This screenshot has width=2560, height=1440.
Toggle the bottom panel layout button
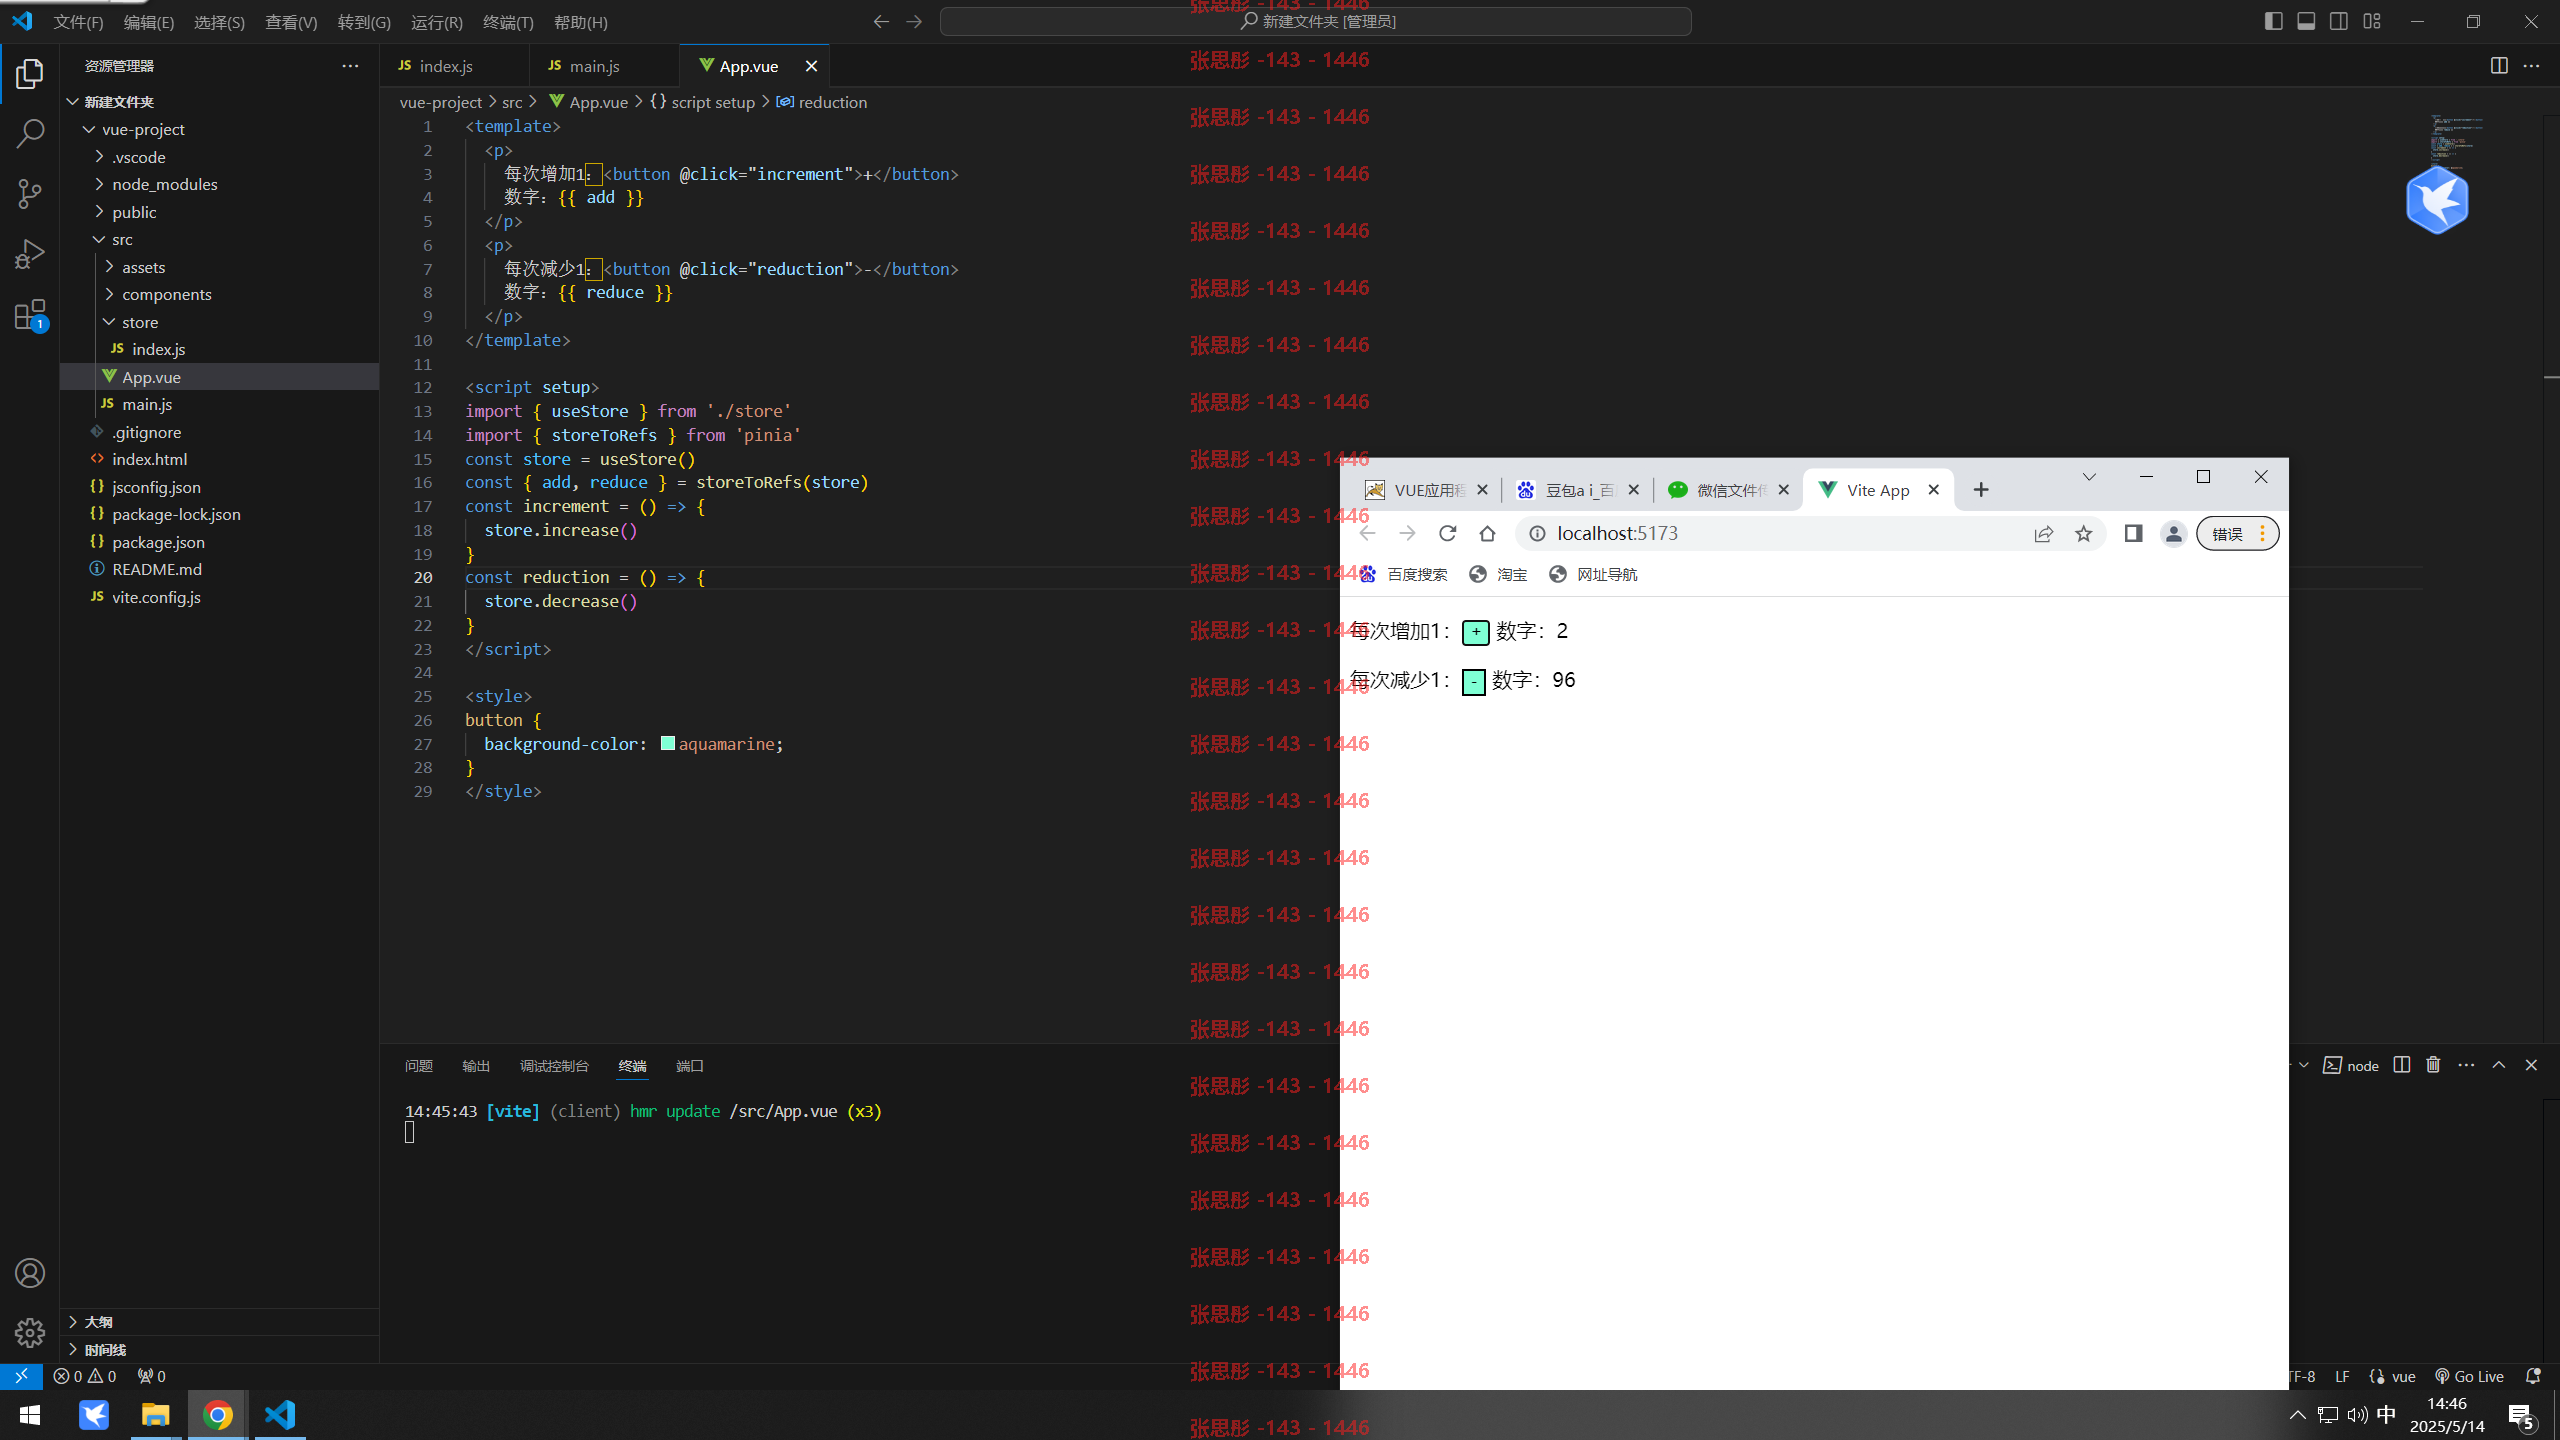(2306, 22)
